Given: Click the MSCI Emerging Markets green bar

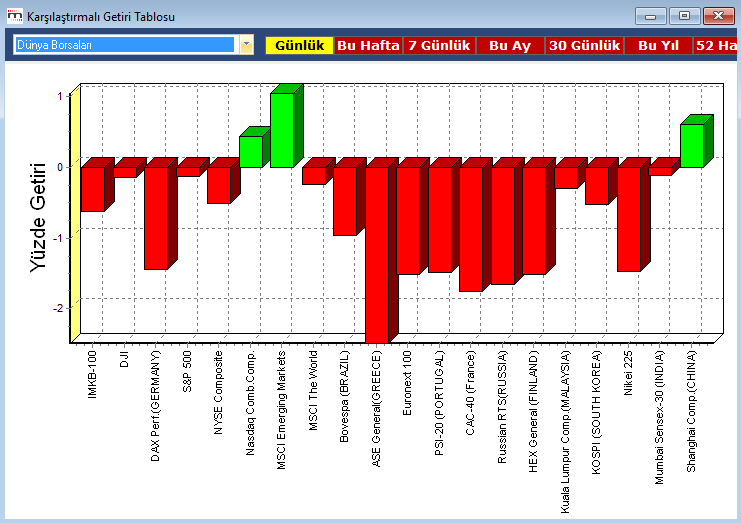Looking at the screenshot, I should click(x=282, y=130).
